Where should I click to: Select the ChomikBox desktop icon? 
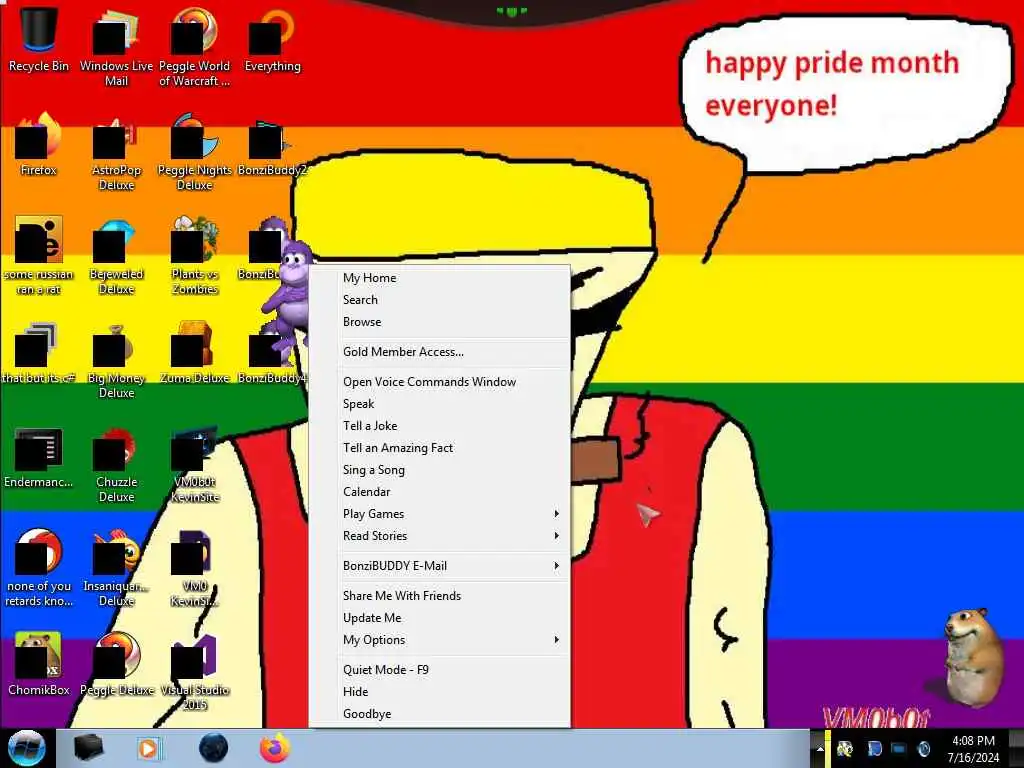tap(39, 665)
